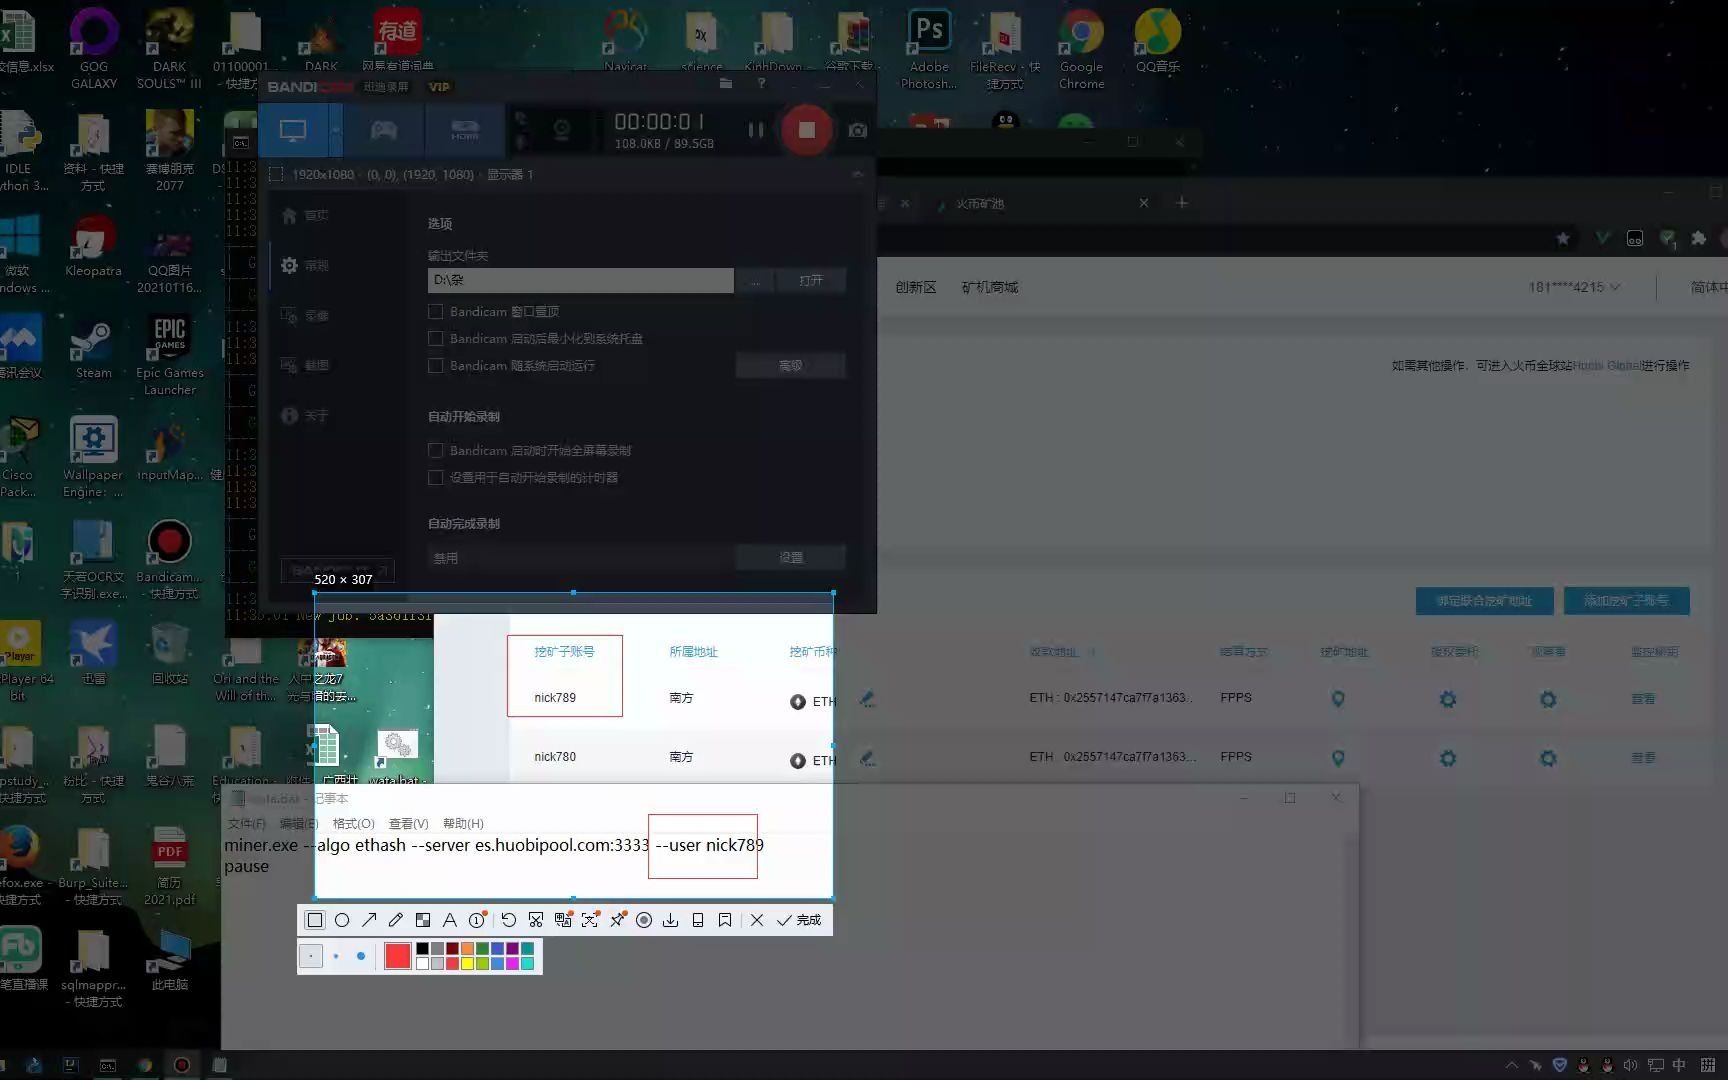Pause the Bandicam recording

point(756,130)
